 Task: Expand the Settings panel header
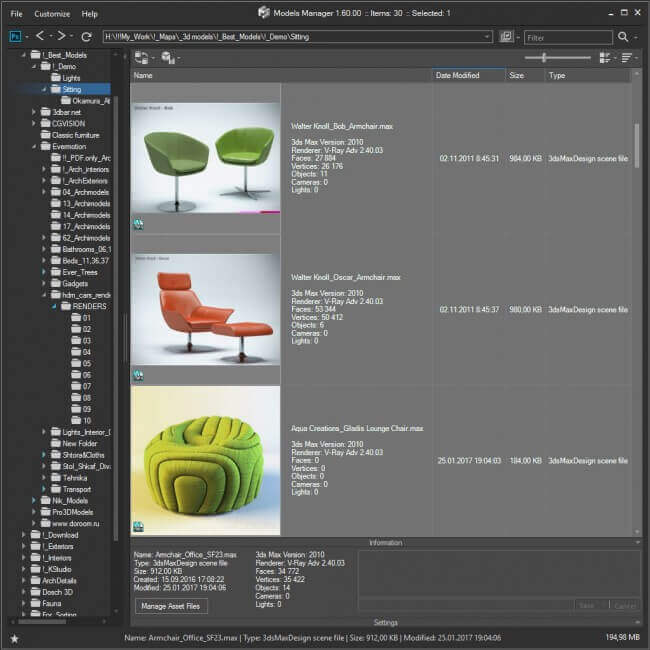pyautogui.click(x=386, y=622)
